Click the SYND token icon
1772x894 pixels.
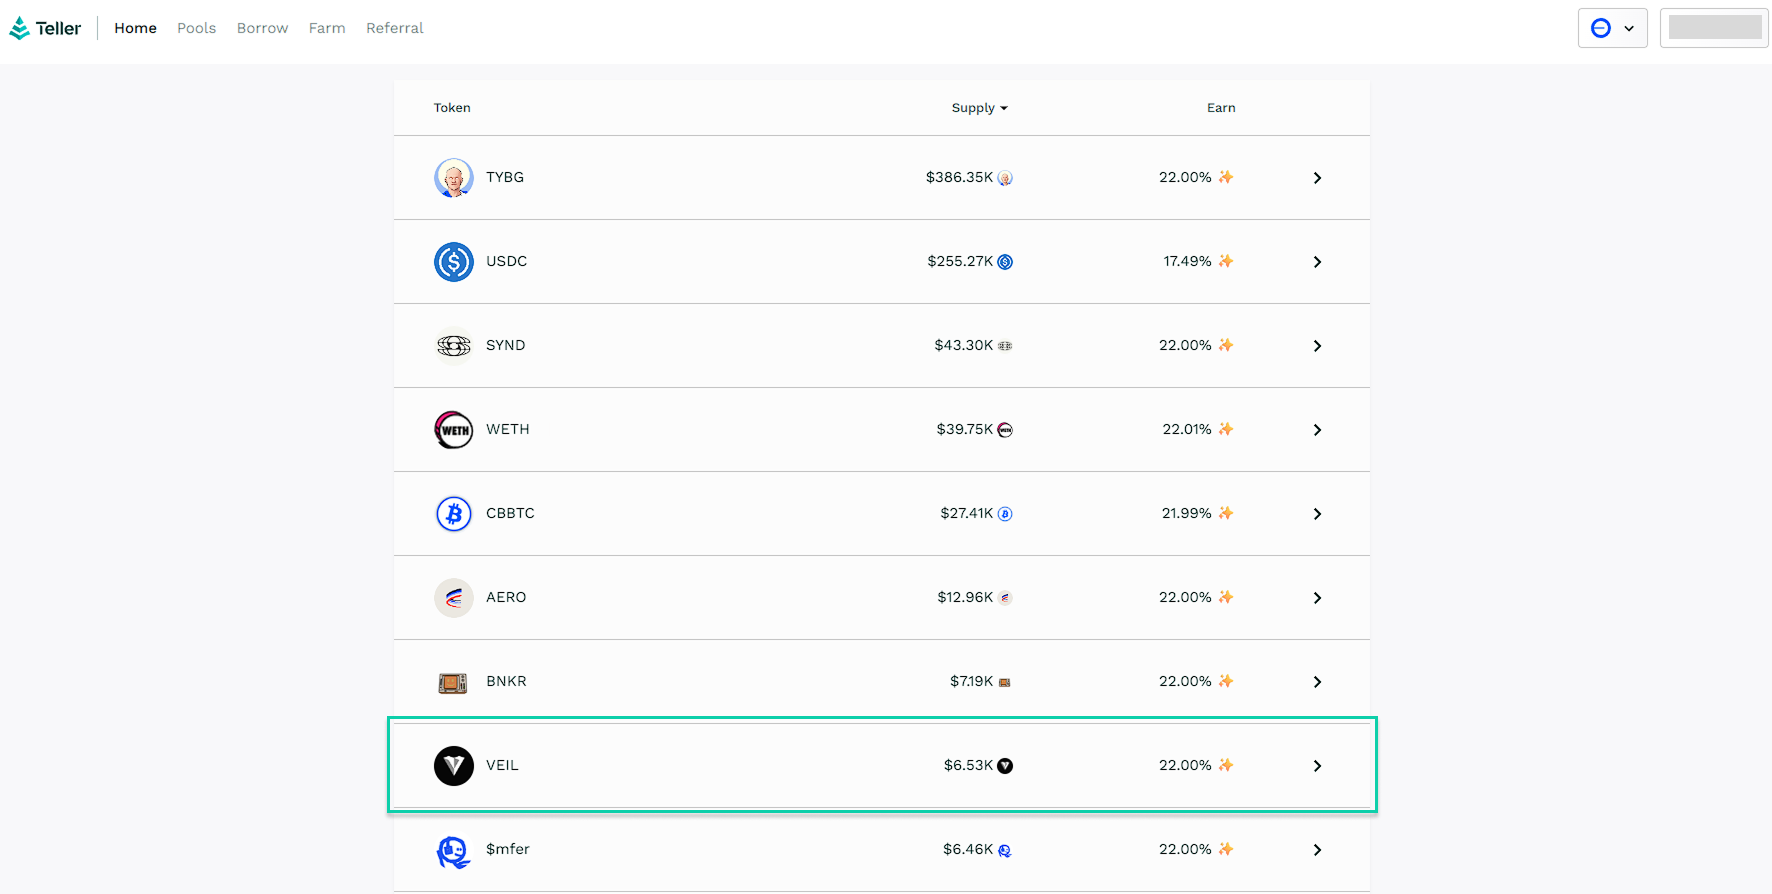tap(454, 346)
